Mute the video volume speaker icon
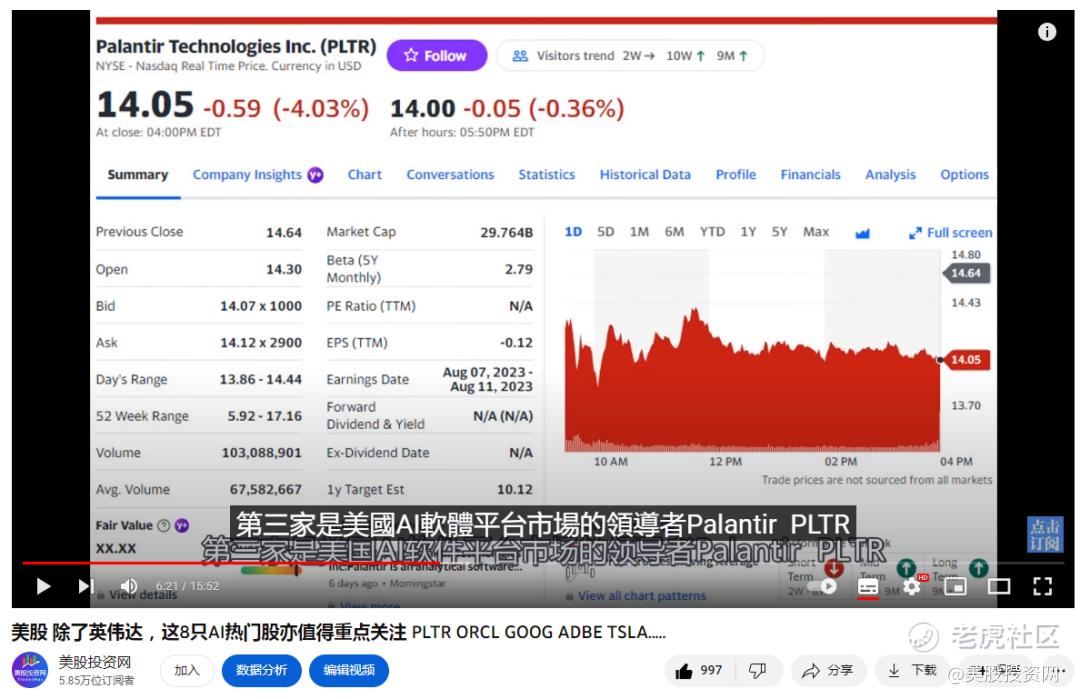Viewport: 1080px width, 699px height. (x=129, y=586)
